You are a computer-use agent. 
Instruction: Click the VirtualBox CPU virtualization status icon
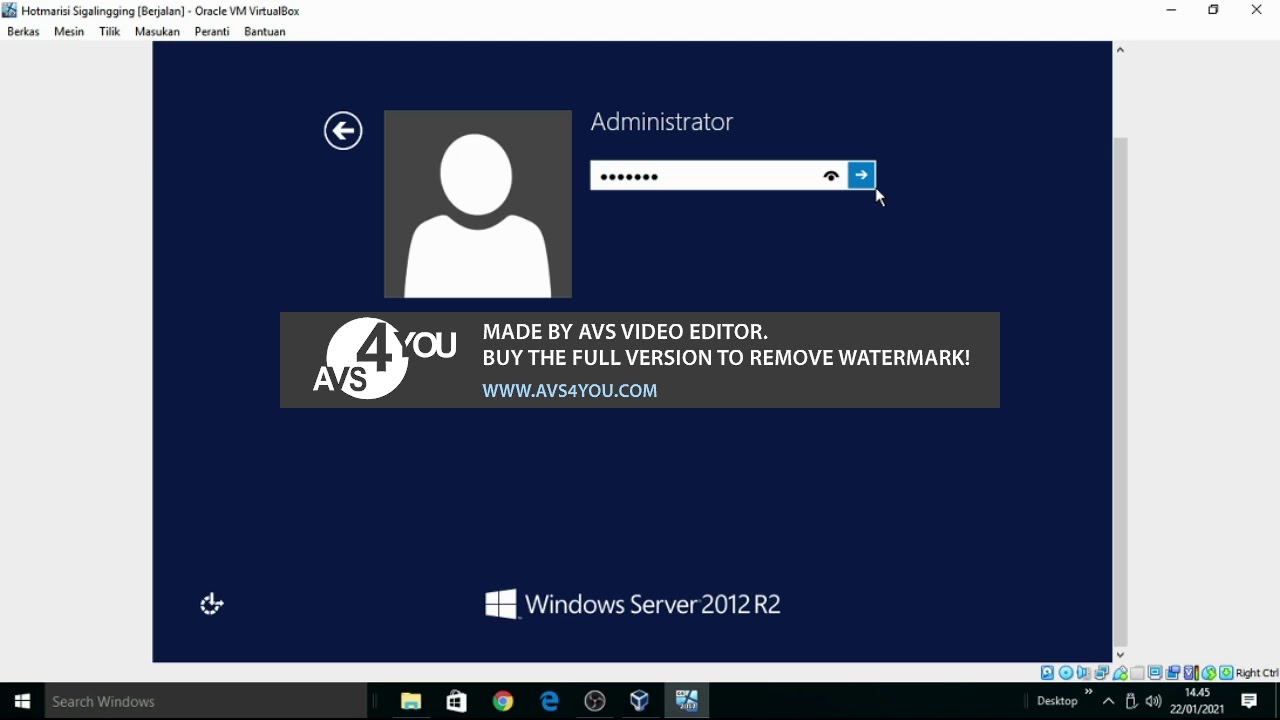pyautogui.click(x=1191, y=673)
